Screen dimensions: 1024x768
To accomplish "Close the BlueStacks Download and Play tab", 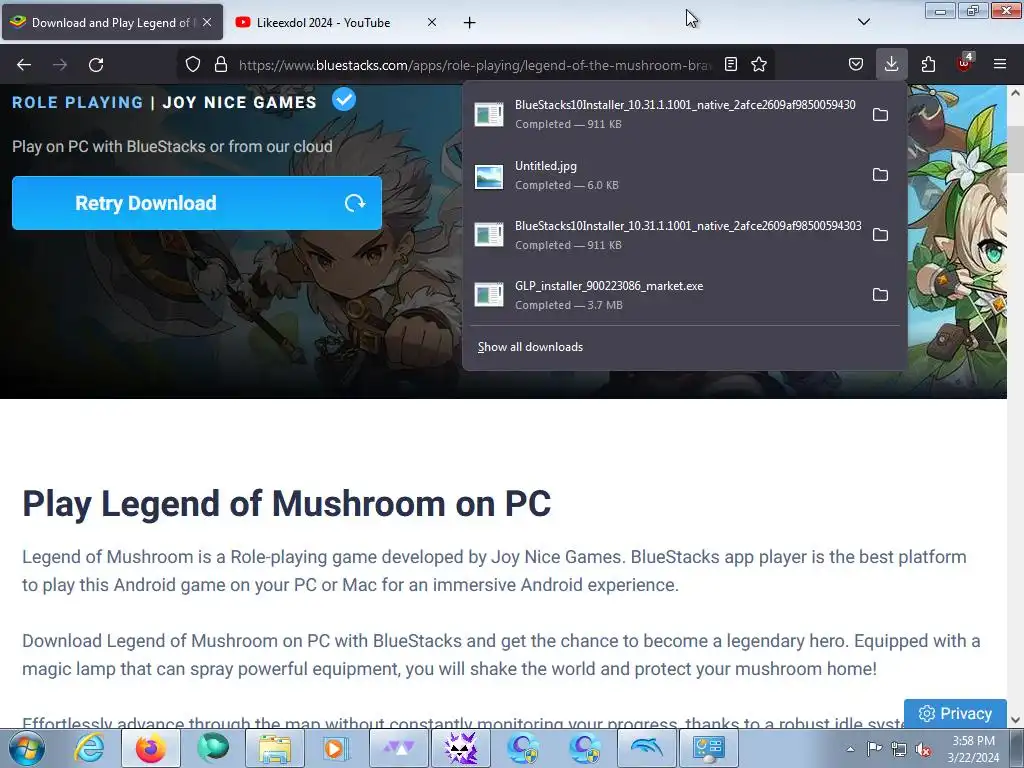I will point(207,22).
